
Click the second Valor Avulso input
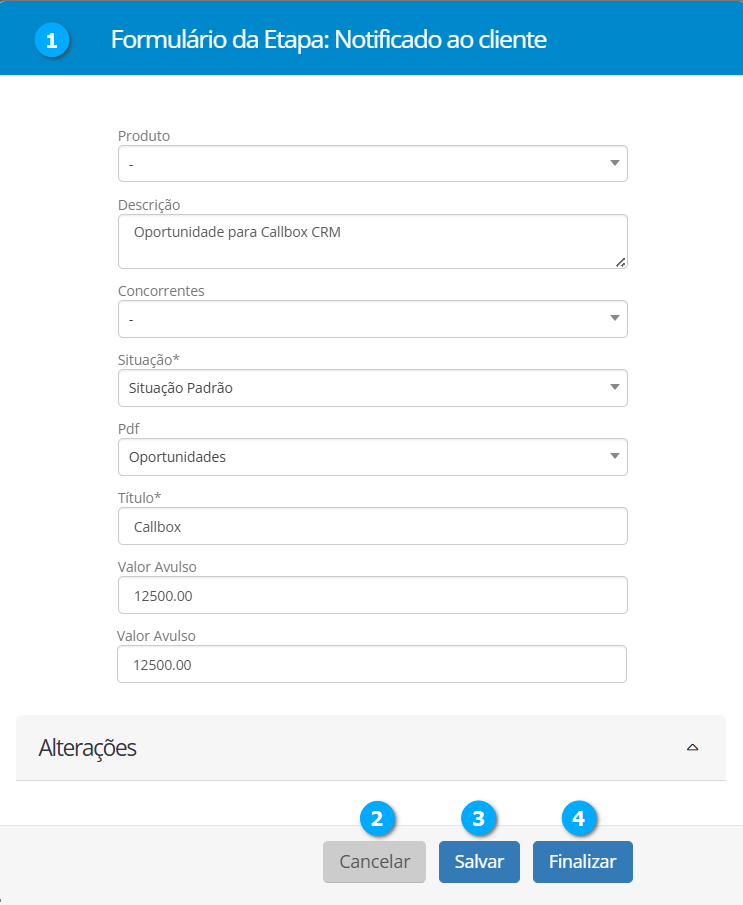(x=372, y=664)
